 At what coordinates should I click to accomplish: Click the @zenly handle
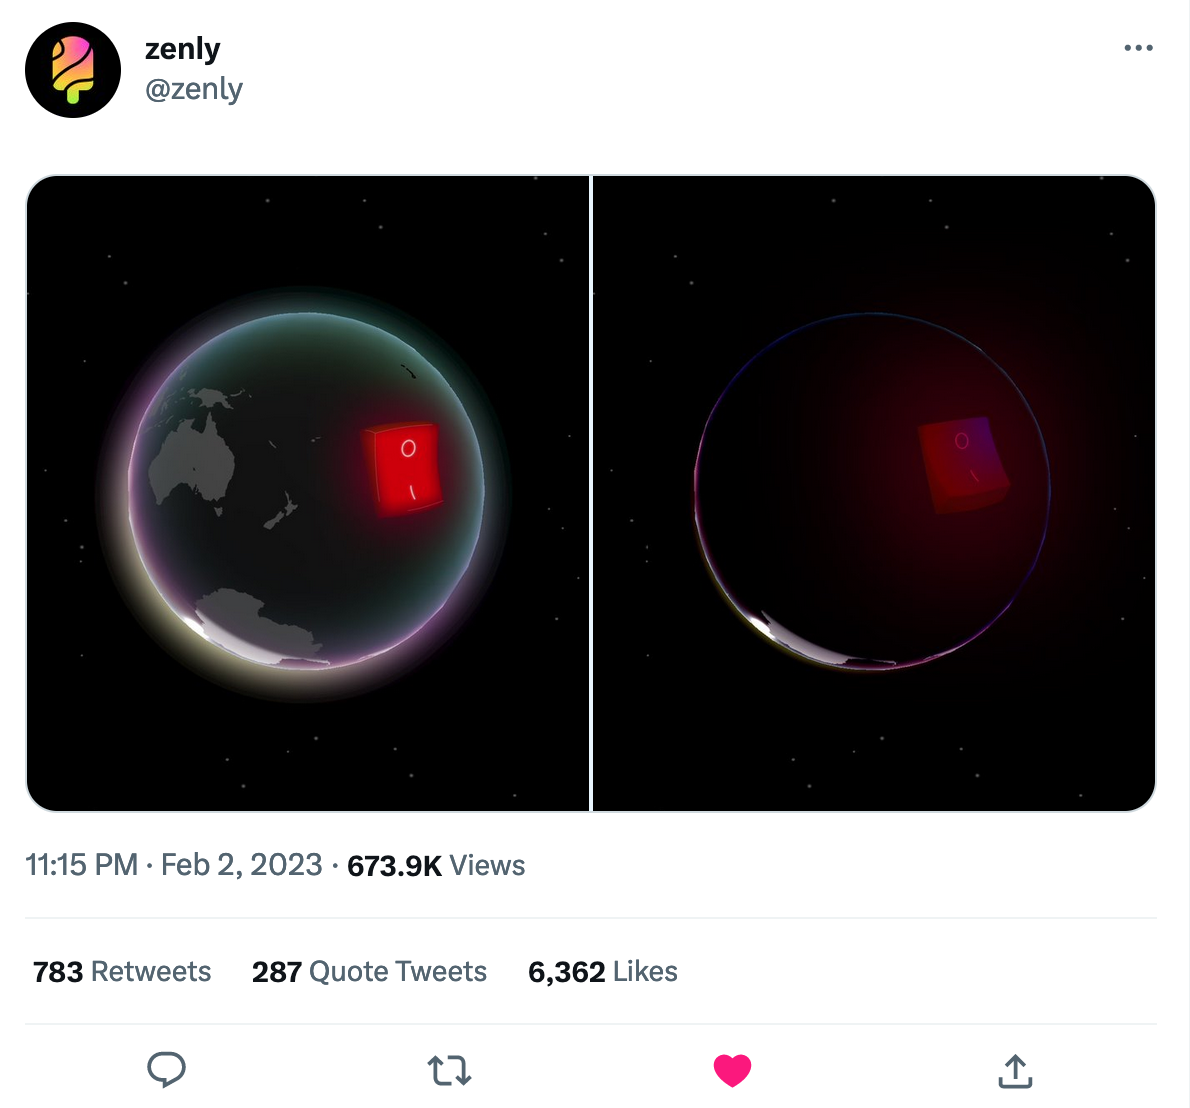(194, 89)
